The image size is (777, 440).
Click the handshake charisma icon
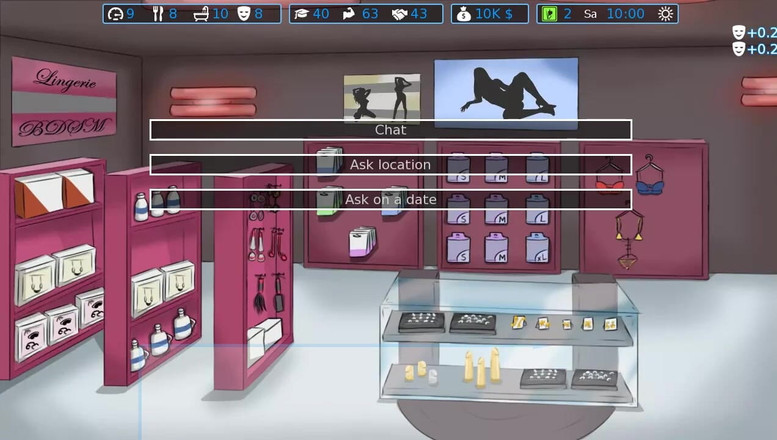399,14
